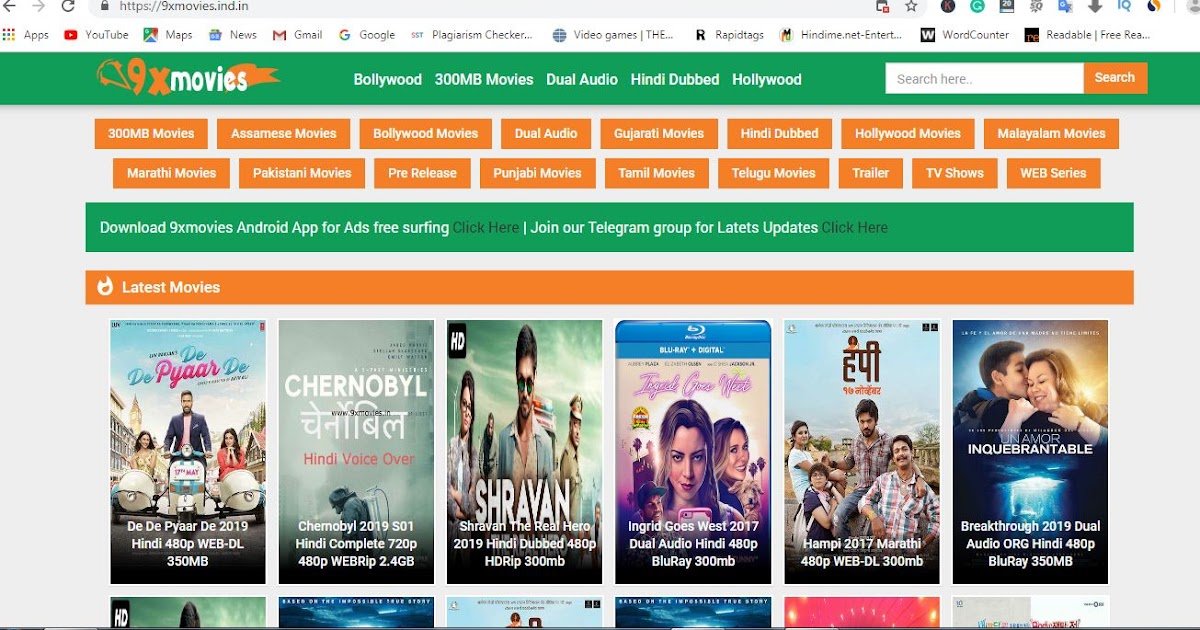Open the Gmail bookmark
The height and width of the screenshot is (630, 1200).
pos(297,34)
